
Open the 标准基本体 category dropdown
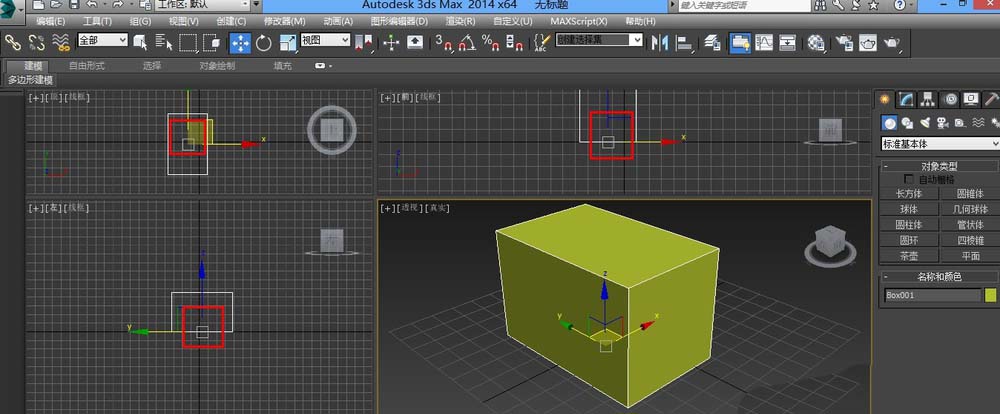point(940,144)
